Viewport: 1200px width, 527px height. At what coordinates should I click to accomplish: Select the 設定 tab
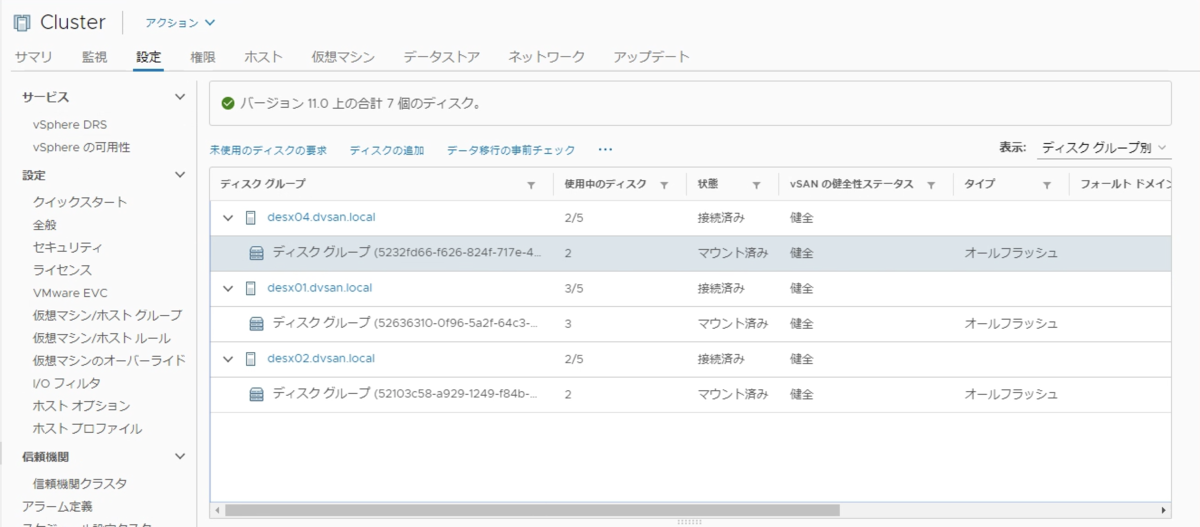148,57
